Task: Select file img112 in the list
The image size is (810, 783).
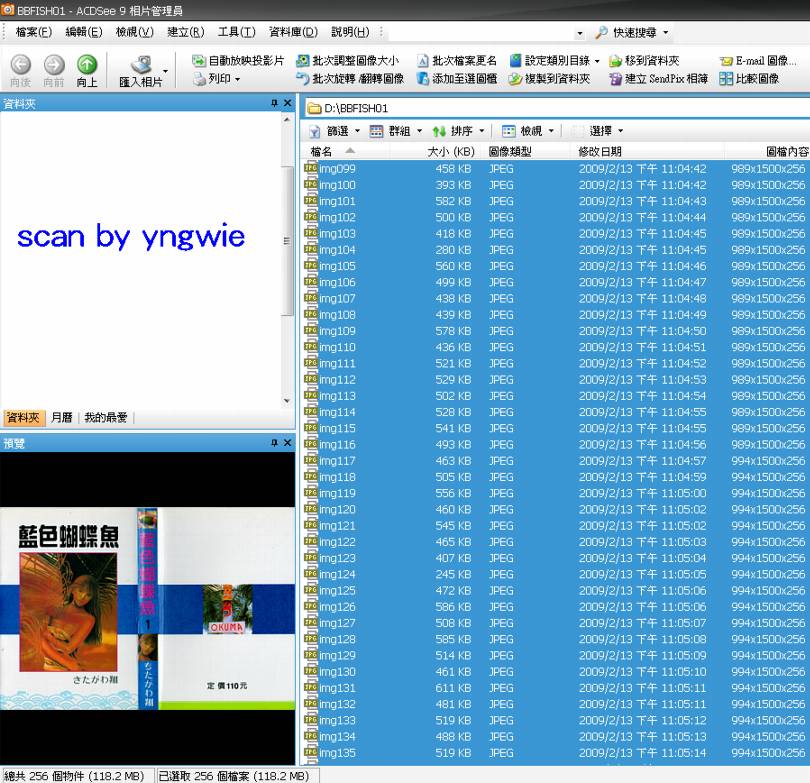Action: 337,380
